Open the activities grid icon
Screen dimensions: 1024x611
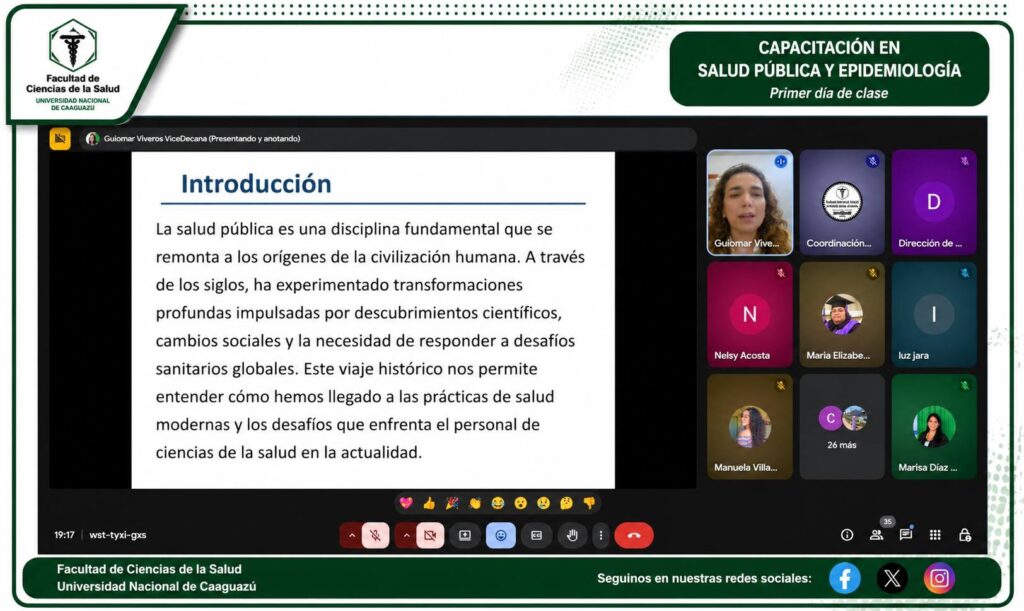click(935, 535)
